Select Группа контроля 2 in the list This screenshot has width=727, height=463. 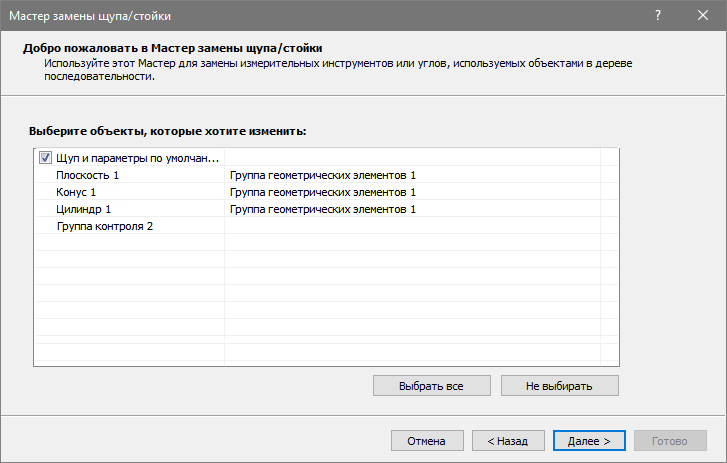point(105,226)
